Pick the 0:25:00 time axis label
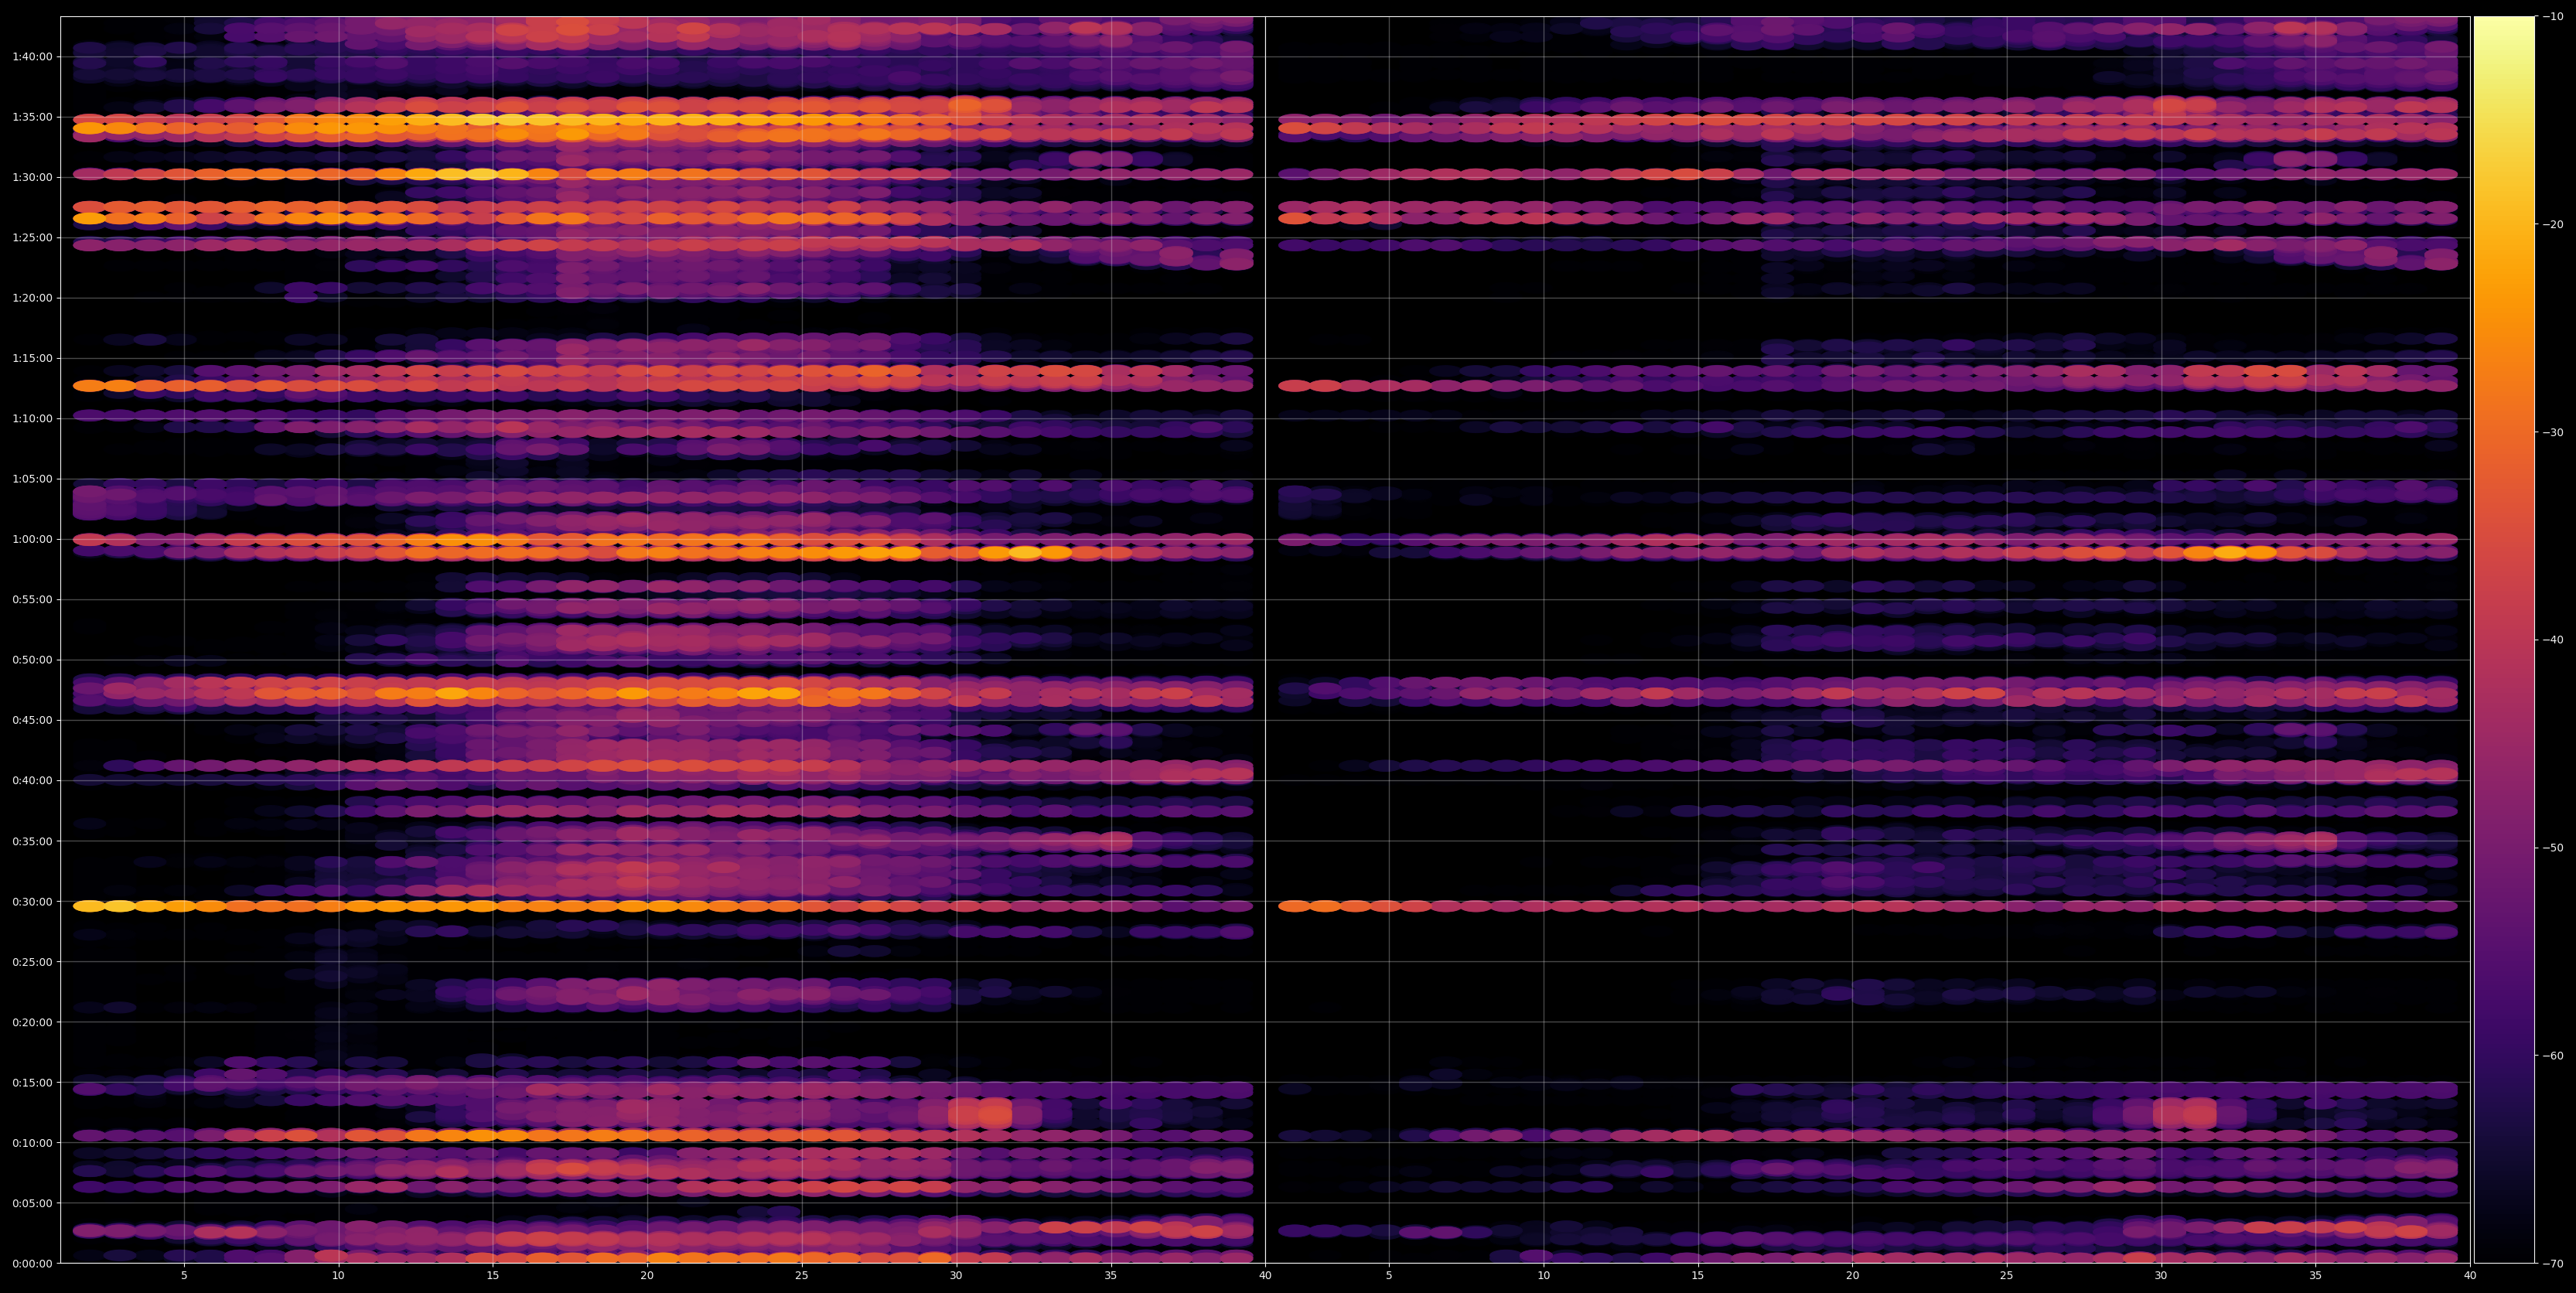 click(32, 962)
